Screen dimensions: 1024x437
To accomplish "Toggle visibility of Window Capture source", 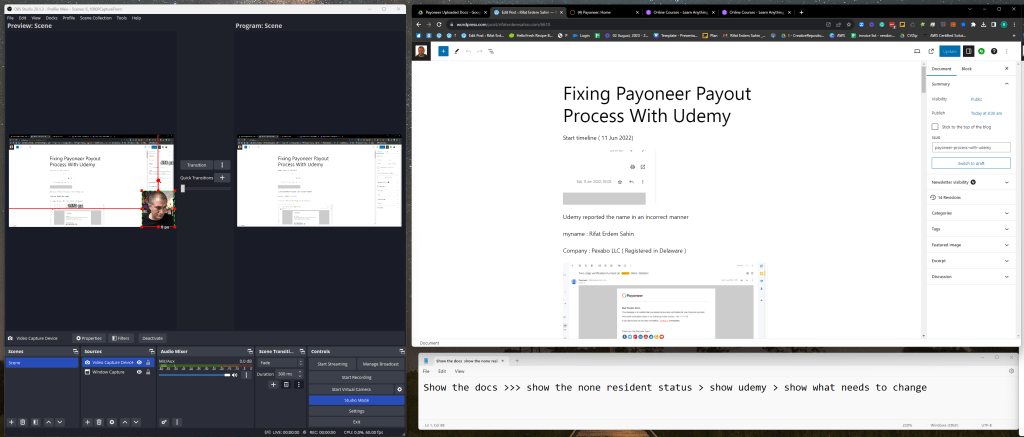I will click(x=139, y=372).
